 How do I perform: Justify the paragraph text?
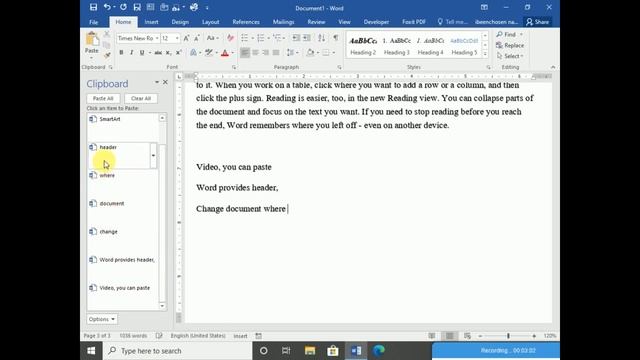(x=276, y=53)
